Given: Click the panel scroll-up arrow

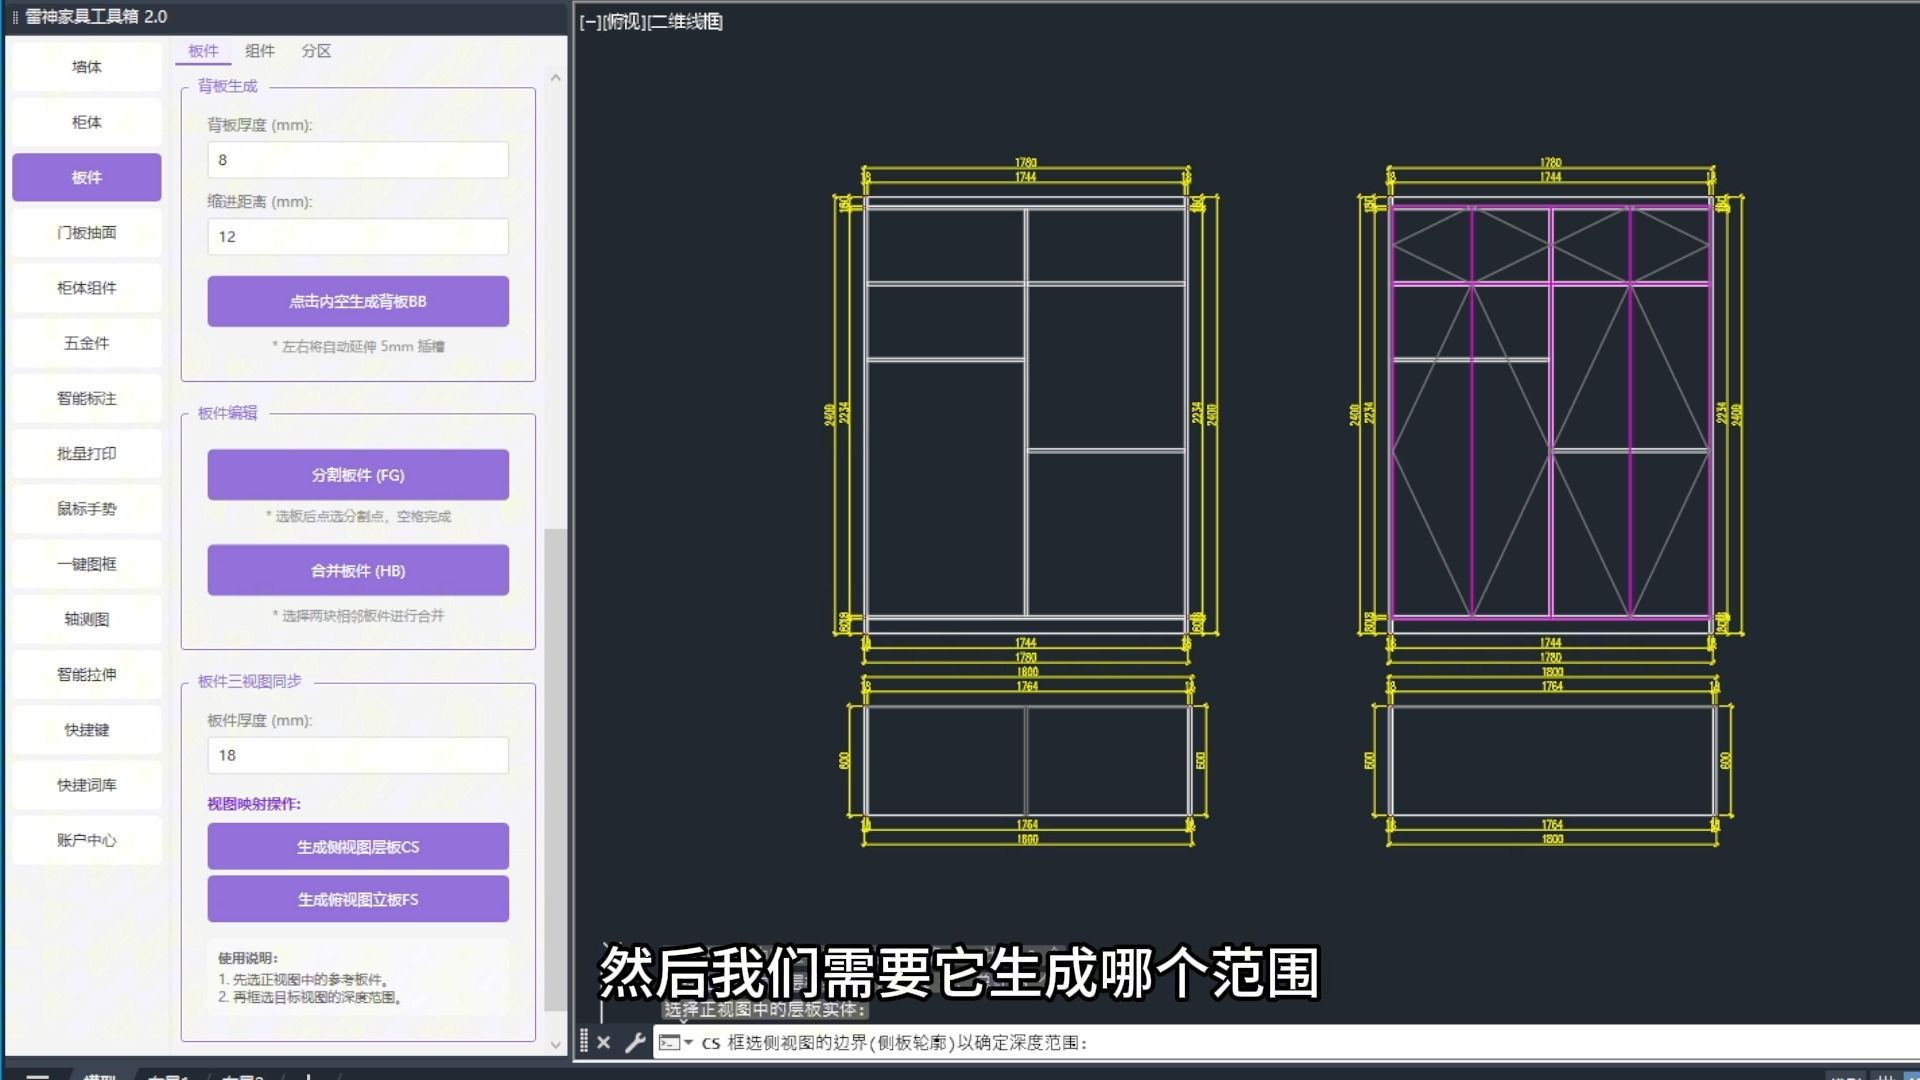Looking at the screenshot, I should [556, 77].
